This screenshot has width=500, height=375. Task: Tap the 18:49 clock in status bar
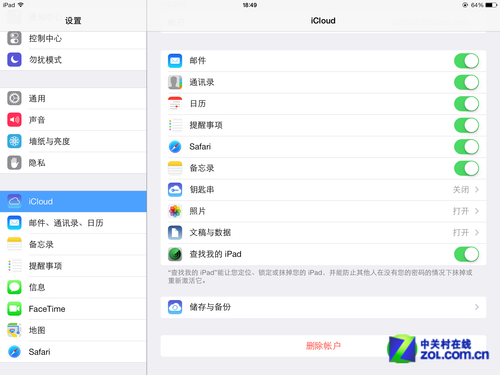(250, 5)
